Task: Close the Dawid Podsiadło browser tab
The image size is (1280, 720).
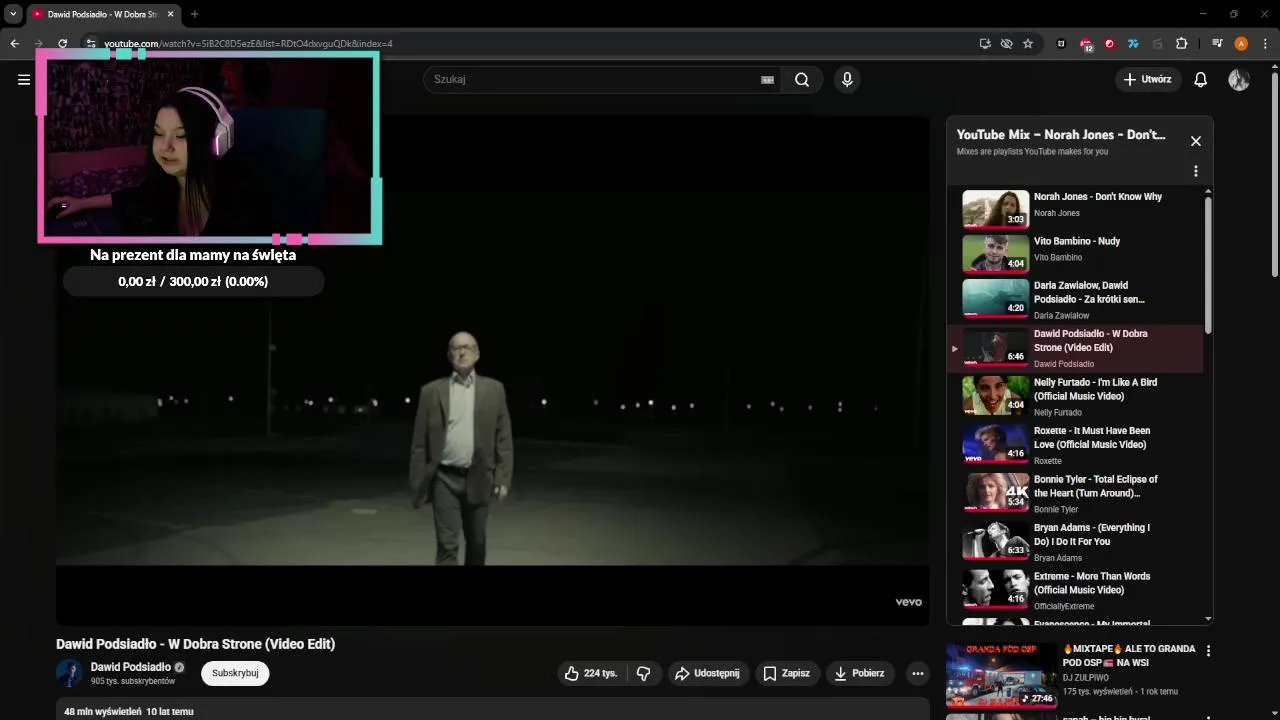Action: point(171,14)
